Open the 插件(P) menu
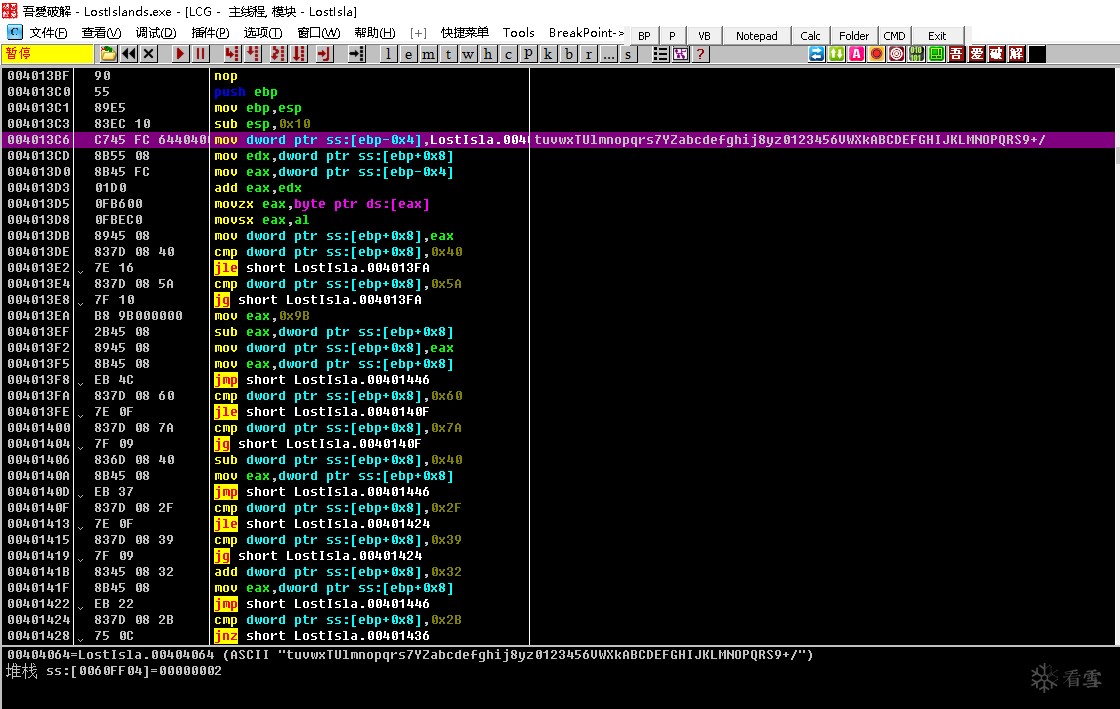 pyautogui.click(x=210, y=33)
